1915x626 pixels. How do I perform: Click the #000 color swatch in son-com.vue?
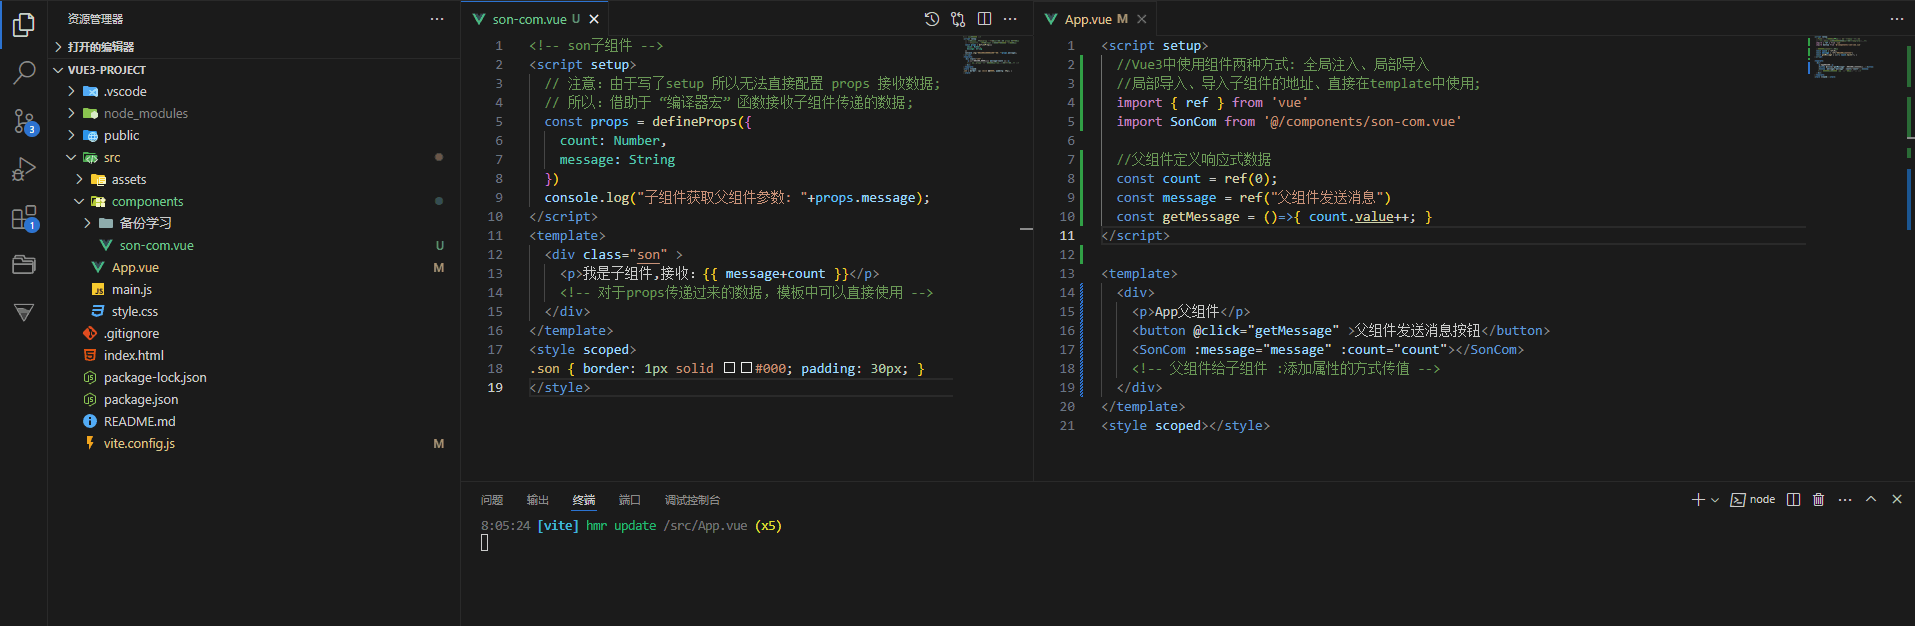point(746,368)
